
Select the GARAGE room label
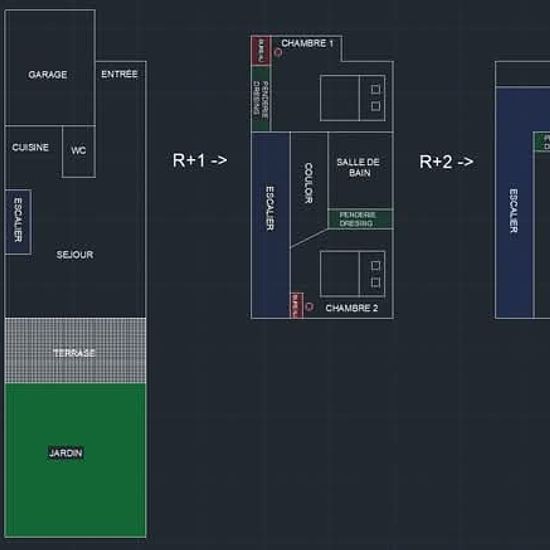pos(48,74)
